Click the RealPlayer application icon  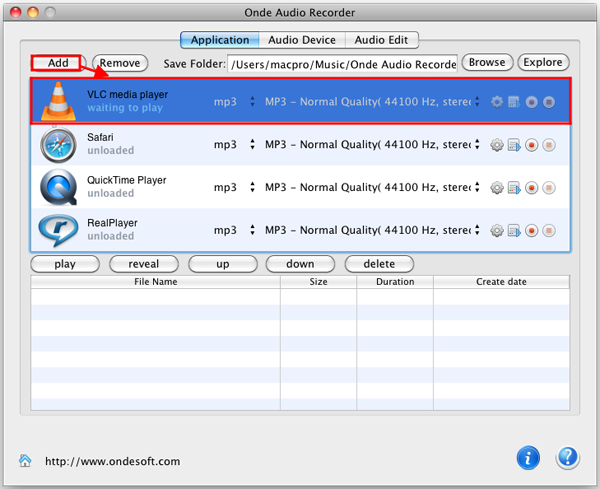point(58,230)
